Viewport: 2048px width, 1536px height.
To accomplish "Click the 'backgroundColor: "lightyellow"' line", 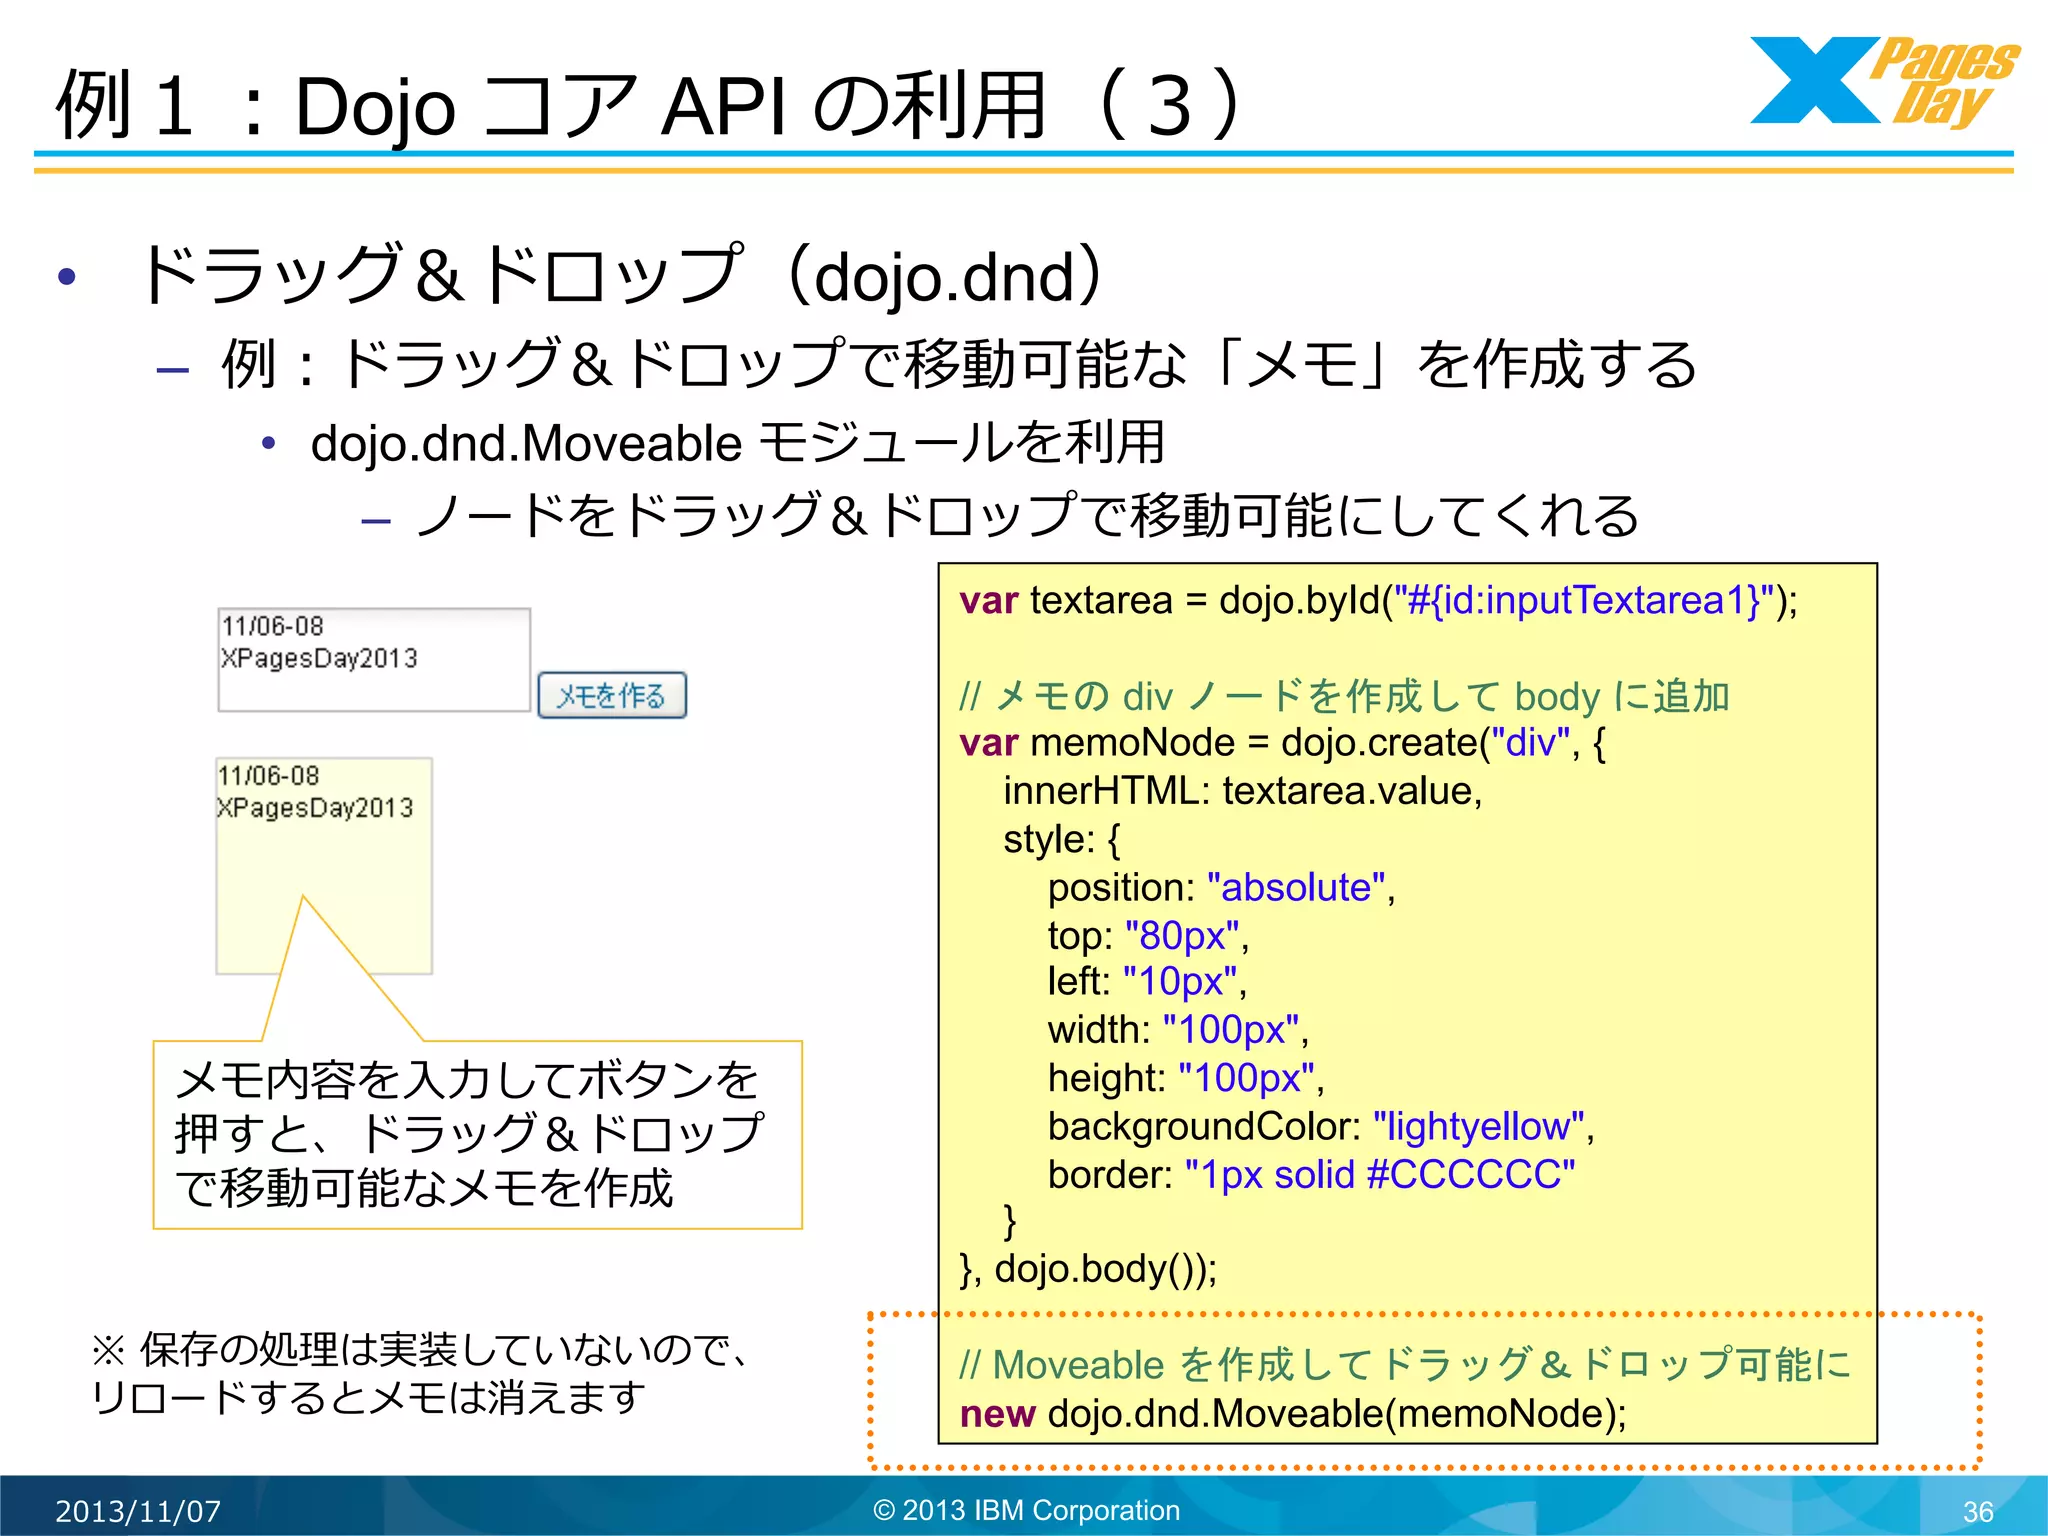I will 1321,1127.
